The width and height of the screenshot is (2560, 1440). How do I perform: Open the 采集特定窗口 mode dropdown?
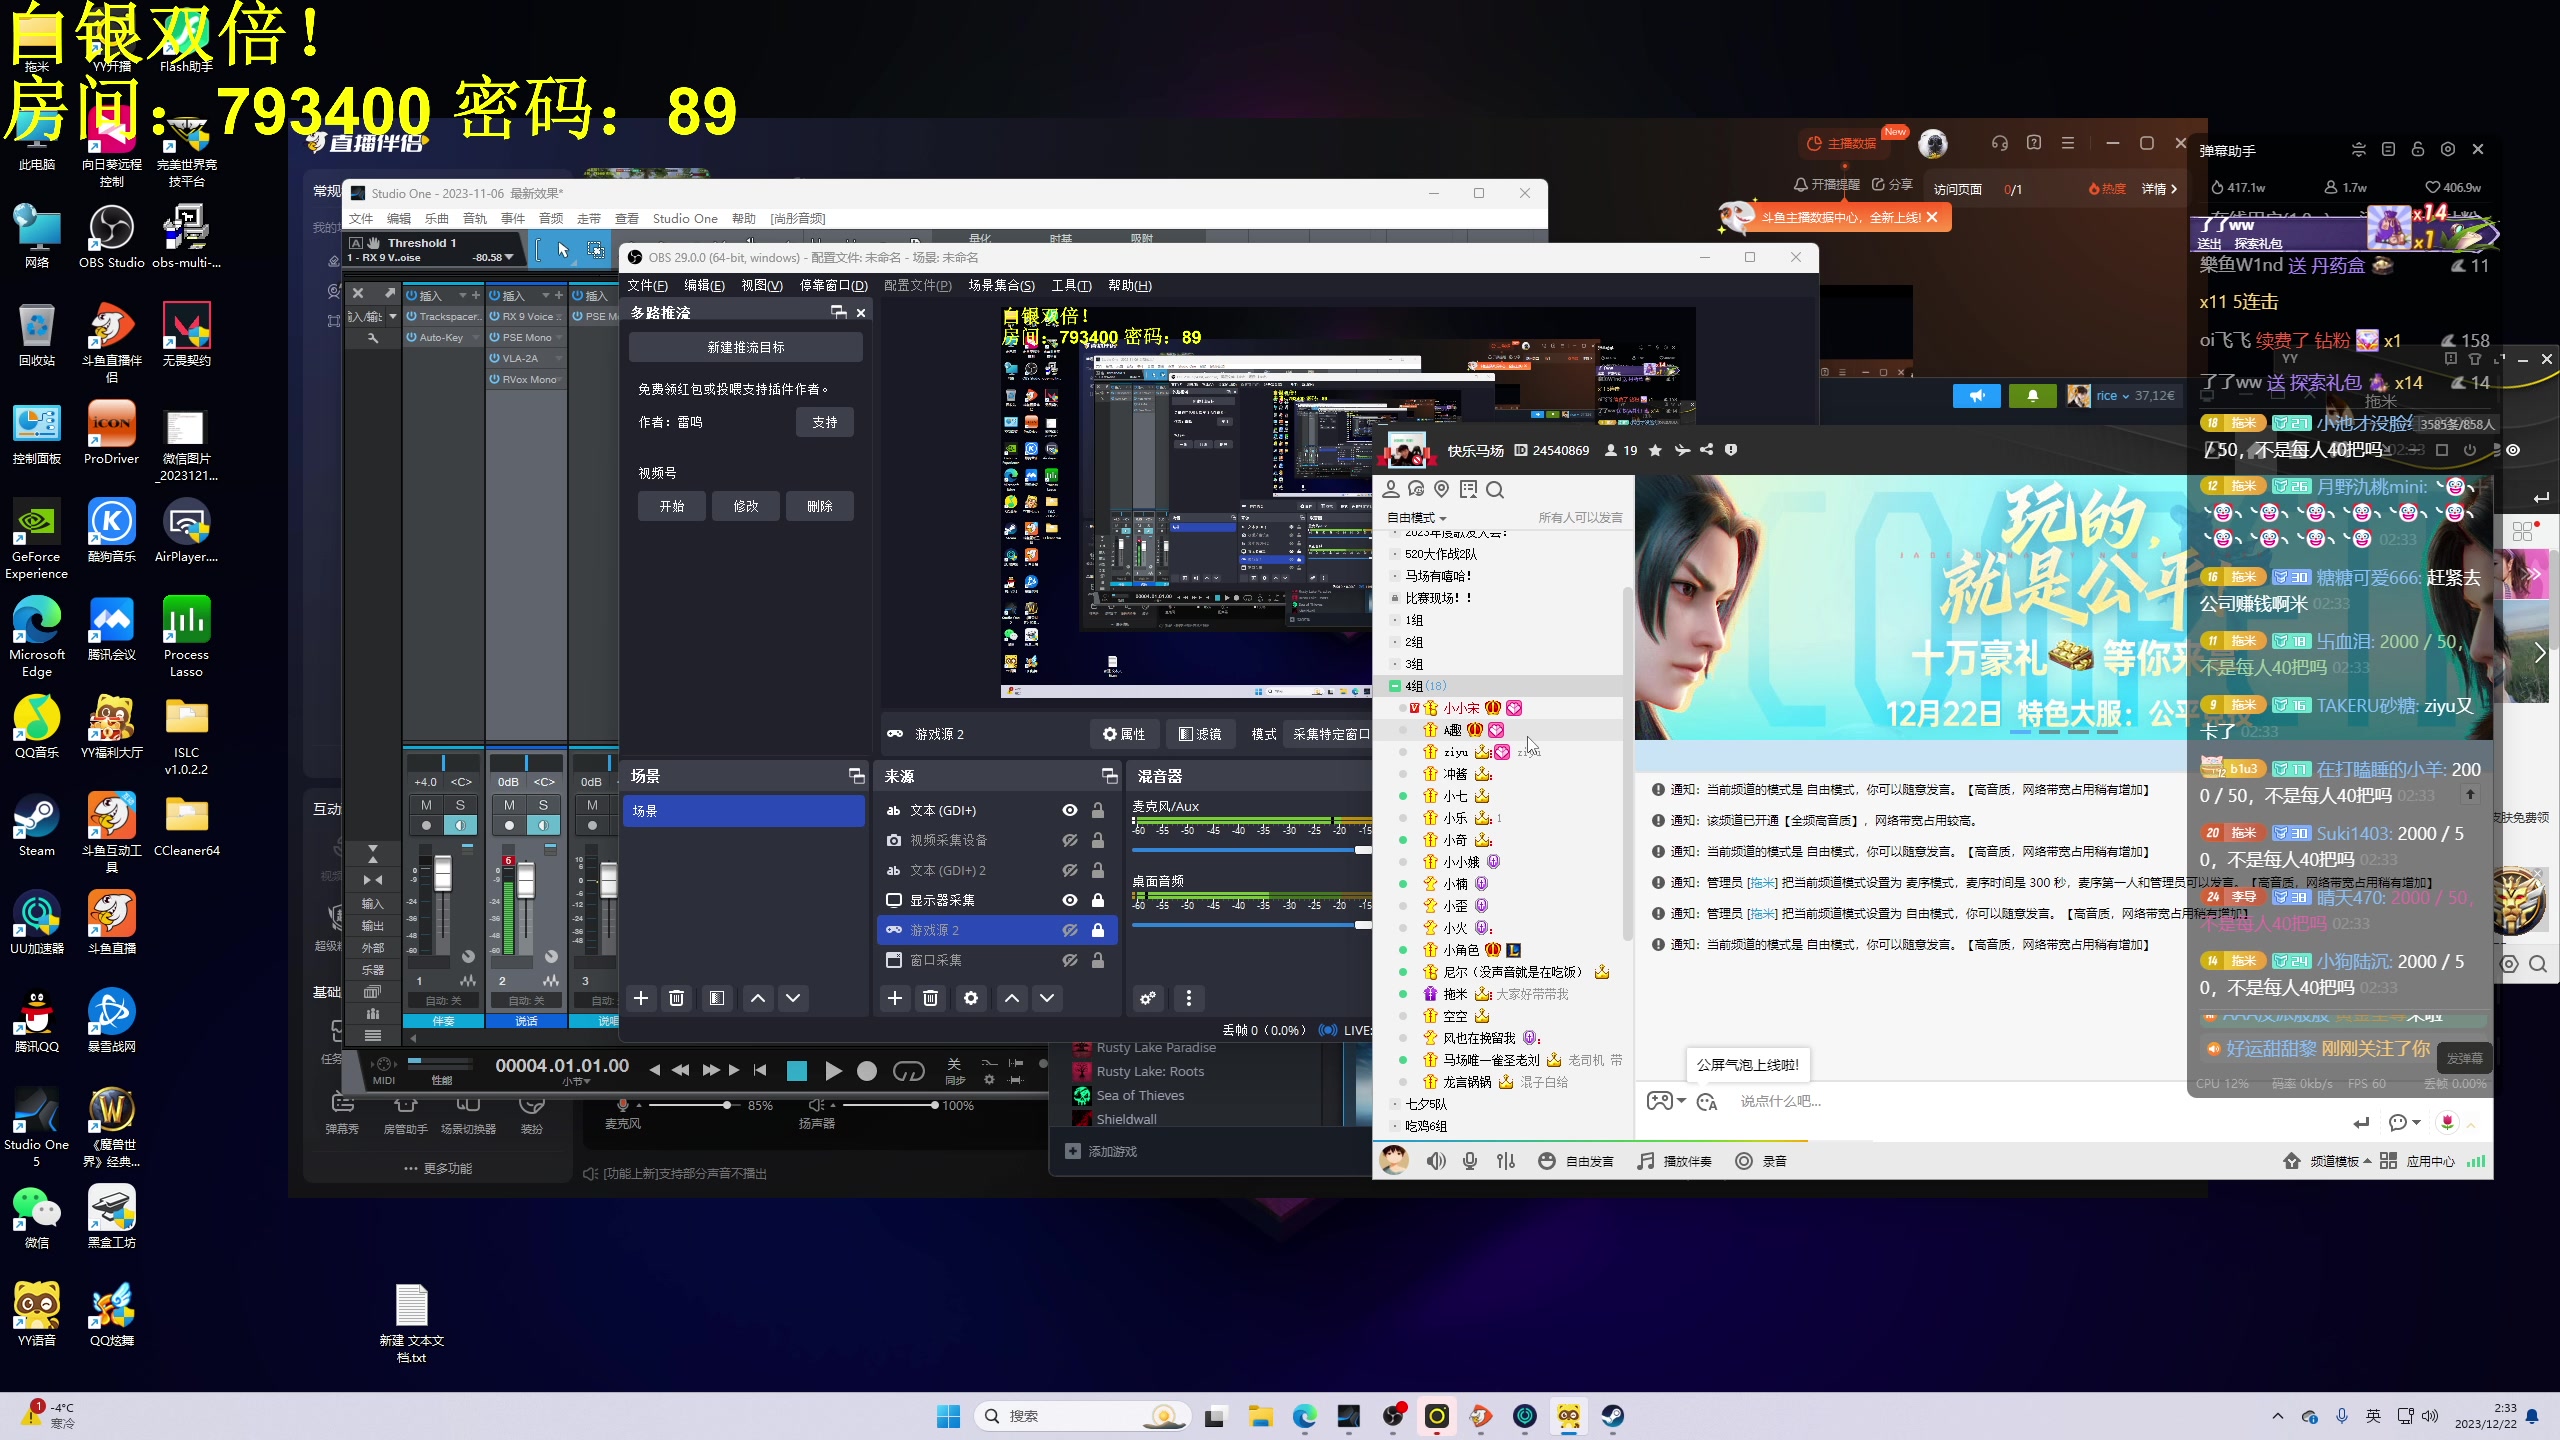pos(1331,734)
